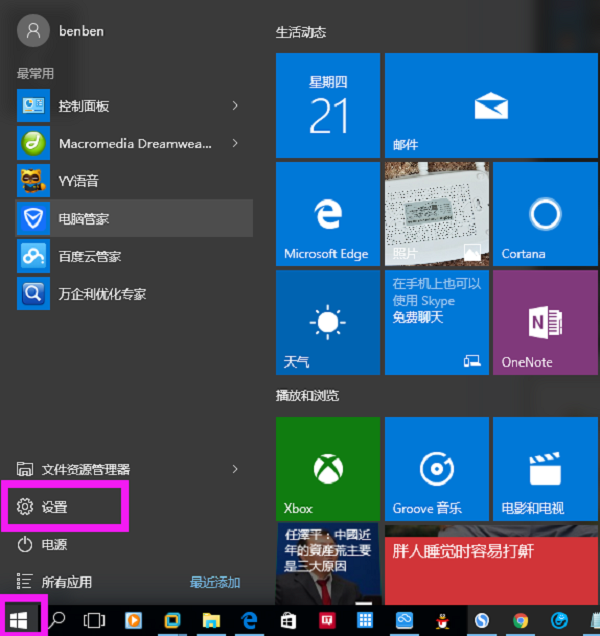600x636 pixels.
Task: Launch 万企利优化专家 magnifier icon
Action: pos(33,293)
